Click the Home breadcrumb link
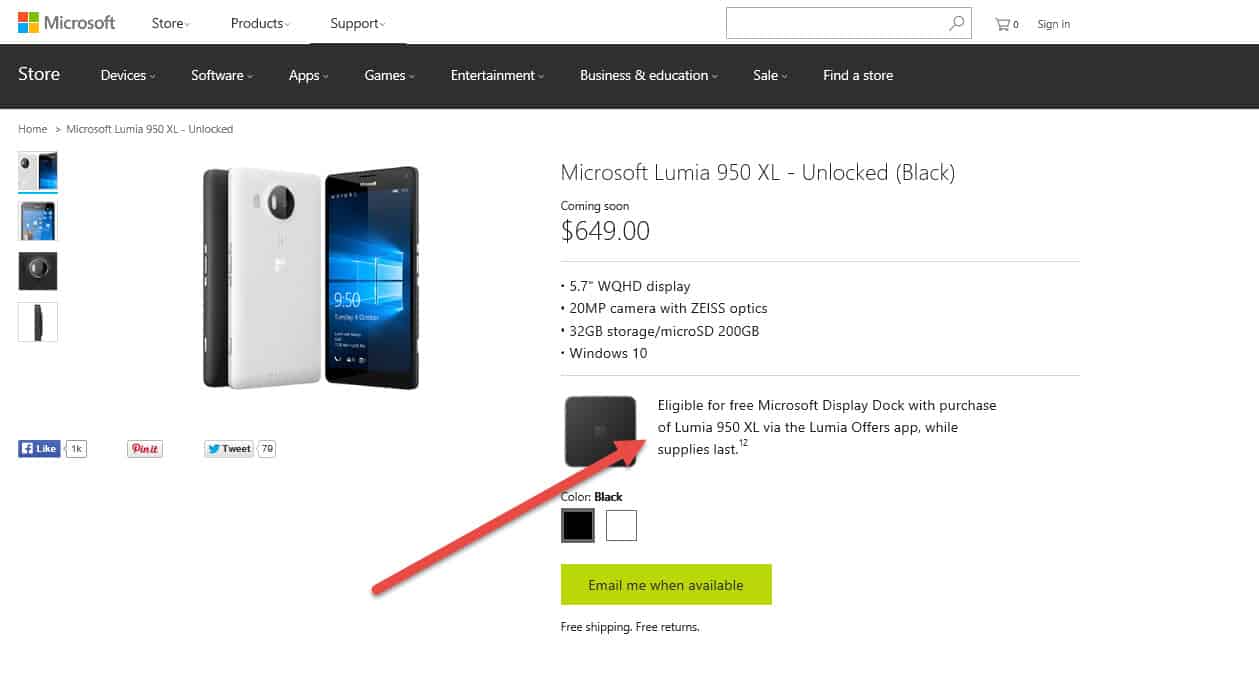The width and height of the screenshot is (1259, 677). tap(32, 129)
